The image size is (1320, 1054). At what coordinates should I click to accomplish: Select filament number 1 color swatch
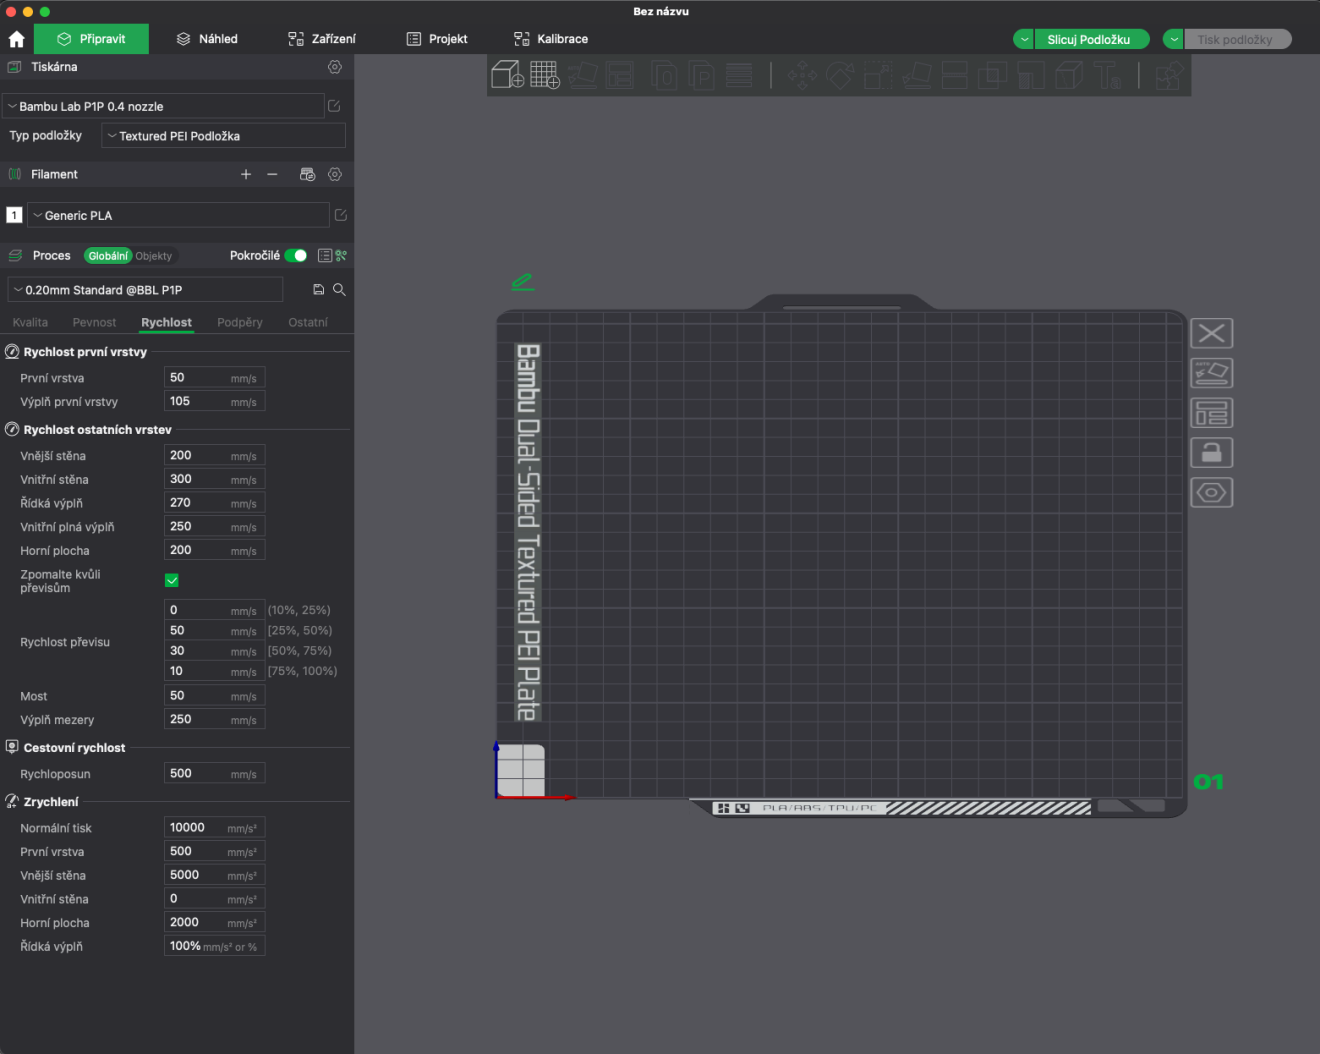coord(14,215)
